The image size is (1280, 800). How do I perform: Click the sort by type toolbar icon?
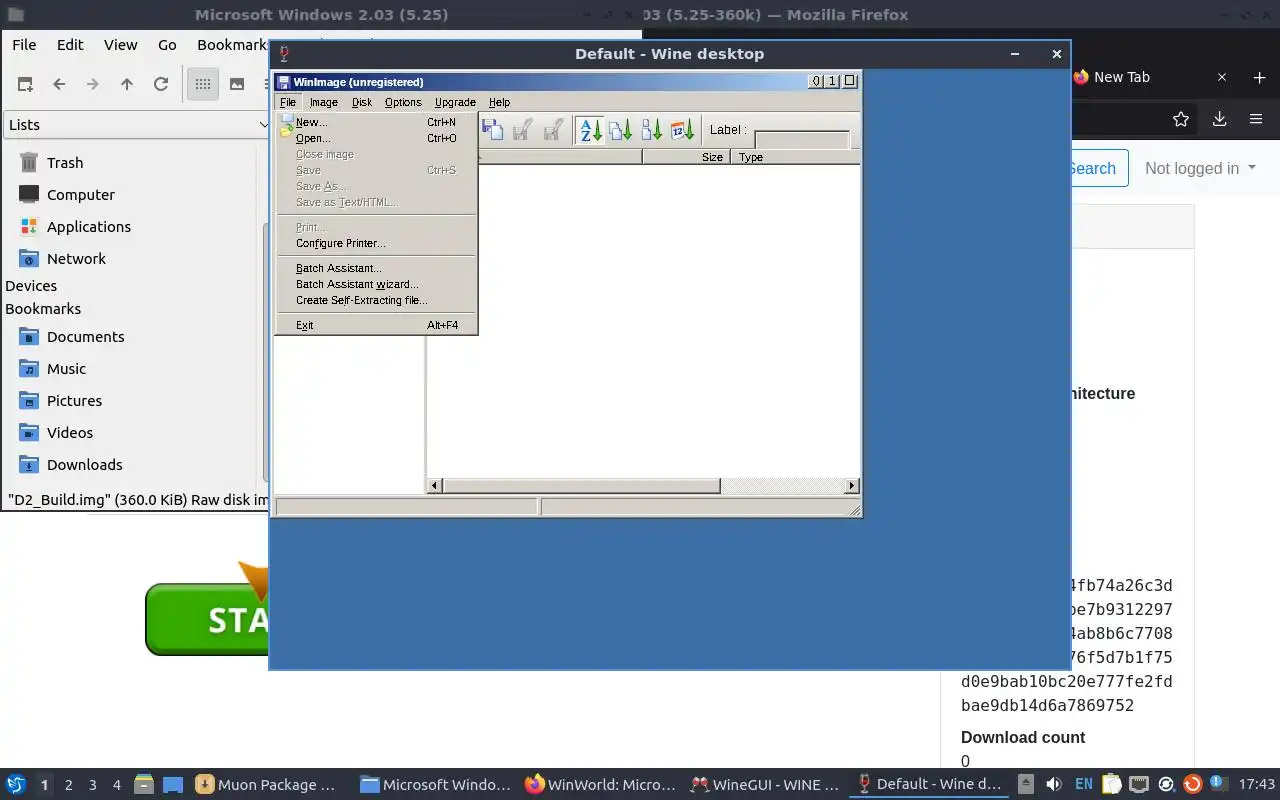click(x=621, y=130)
